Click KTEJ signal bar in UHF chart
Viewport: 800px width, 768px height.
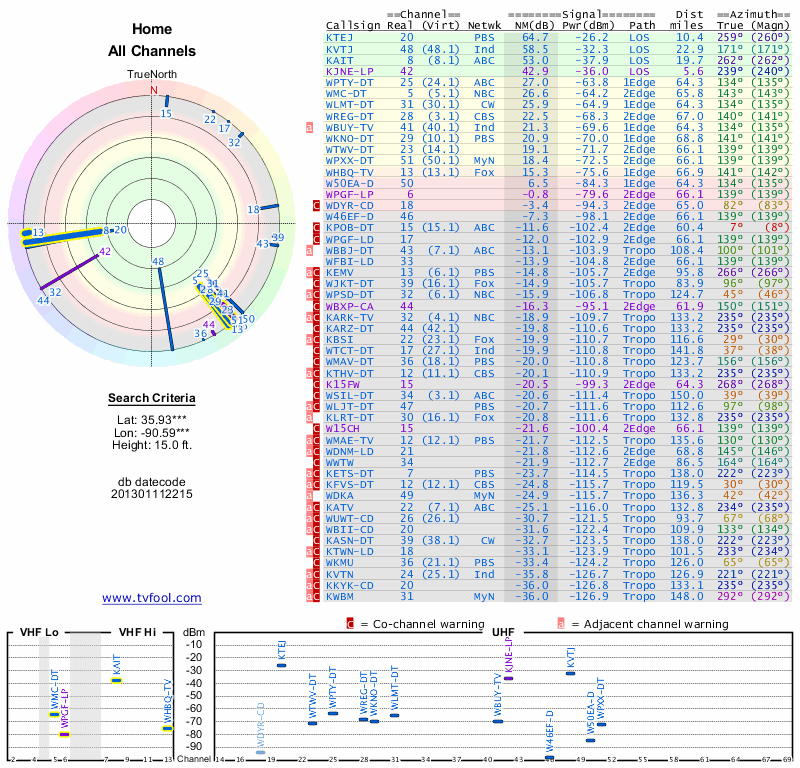(x=281, y=665)
